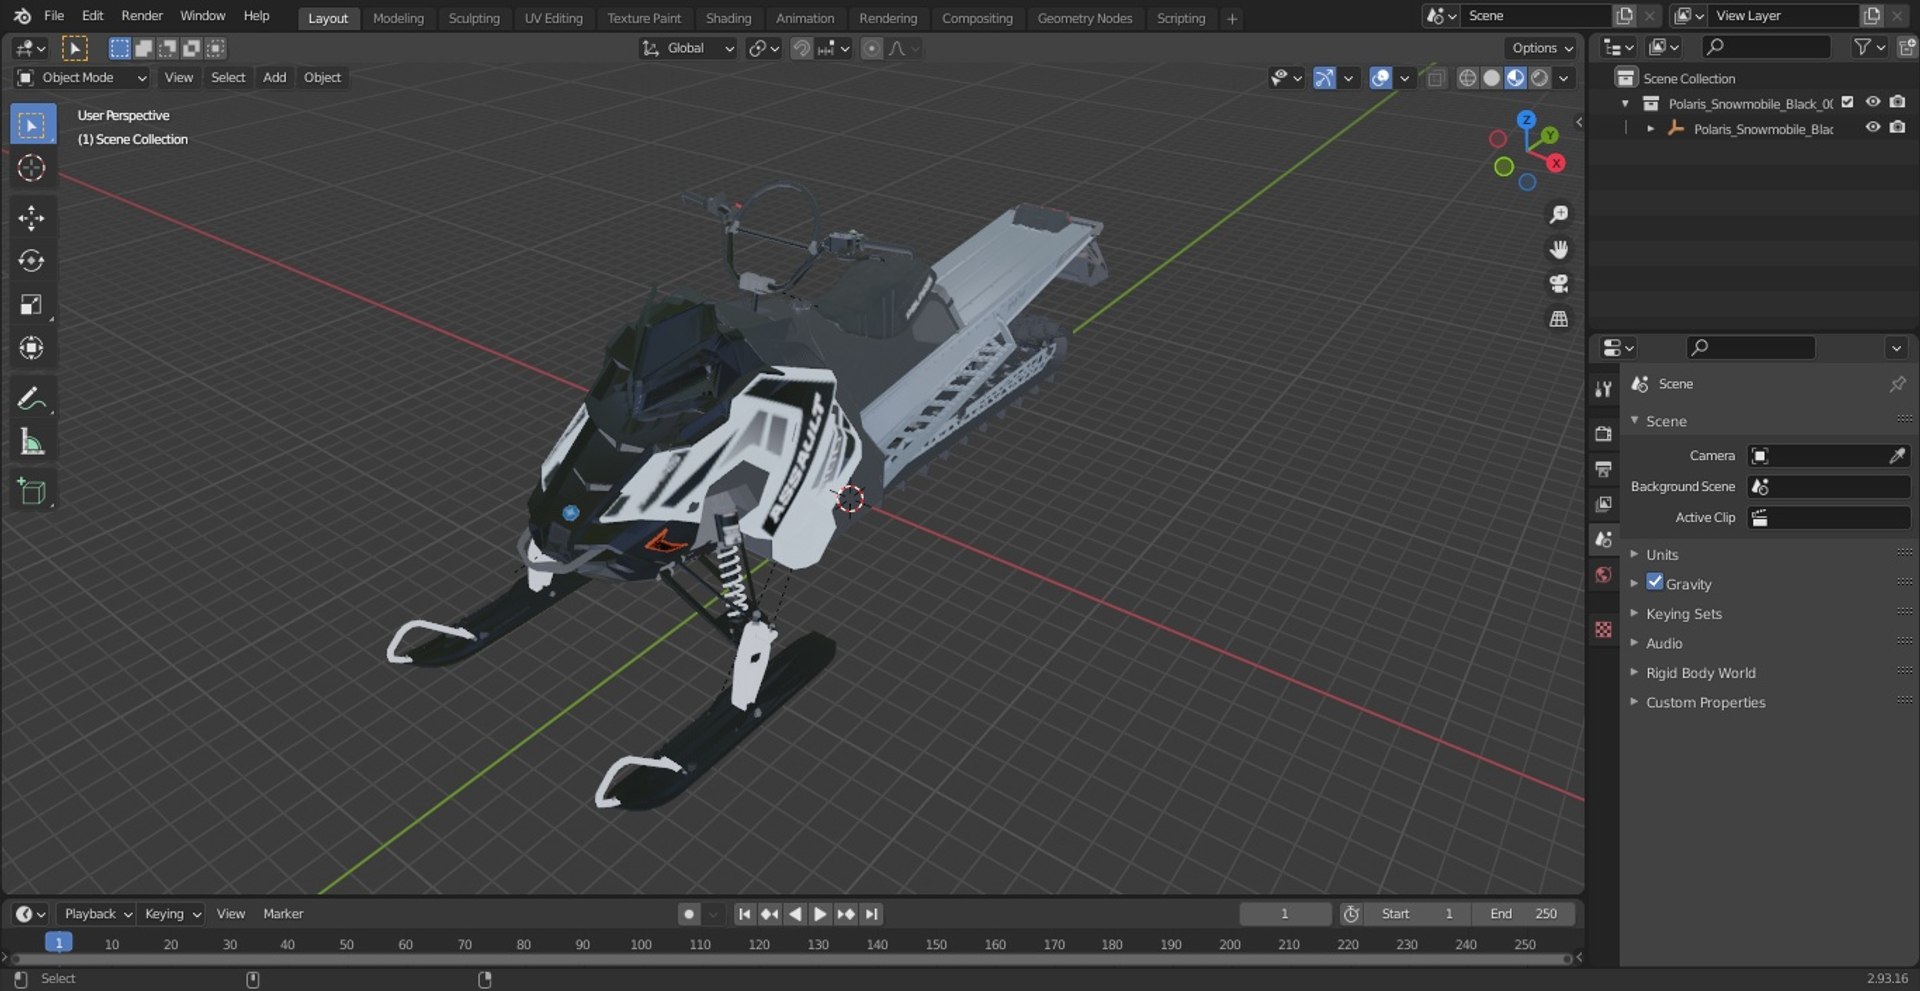Open the Edit menu
The image size is (1920, 991).
92,16
